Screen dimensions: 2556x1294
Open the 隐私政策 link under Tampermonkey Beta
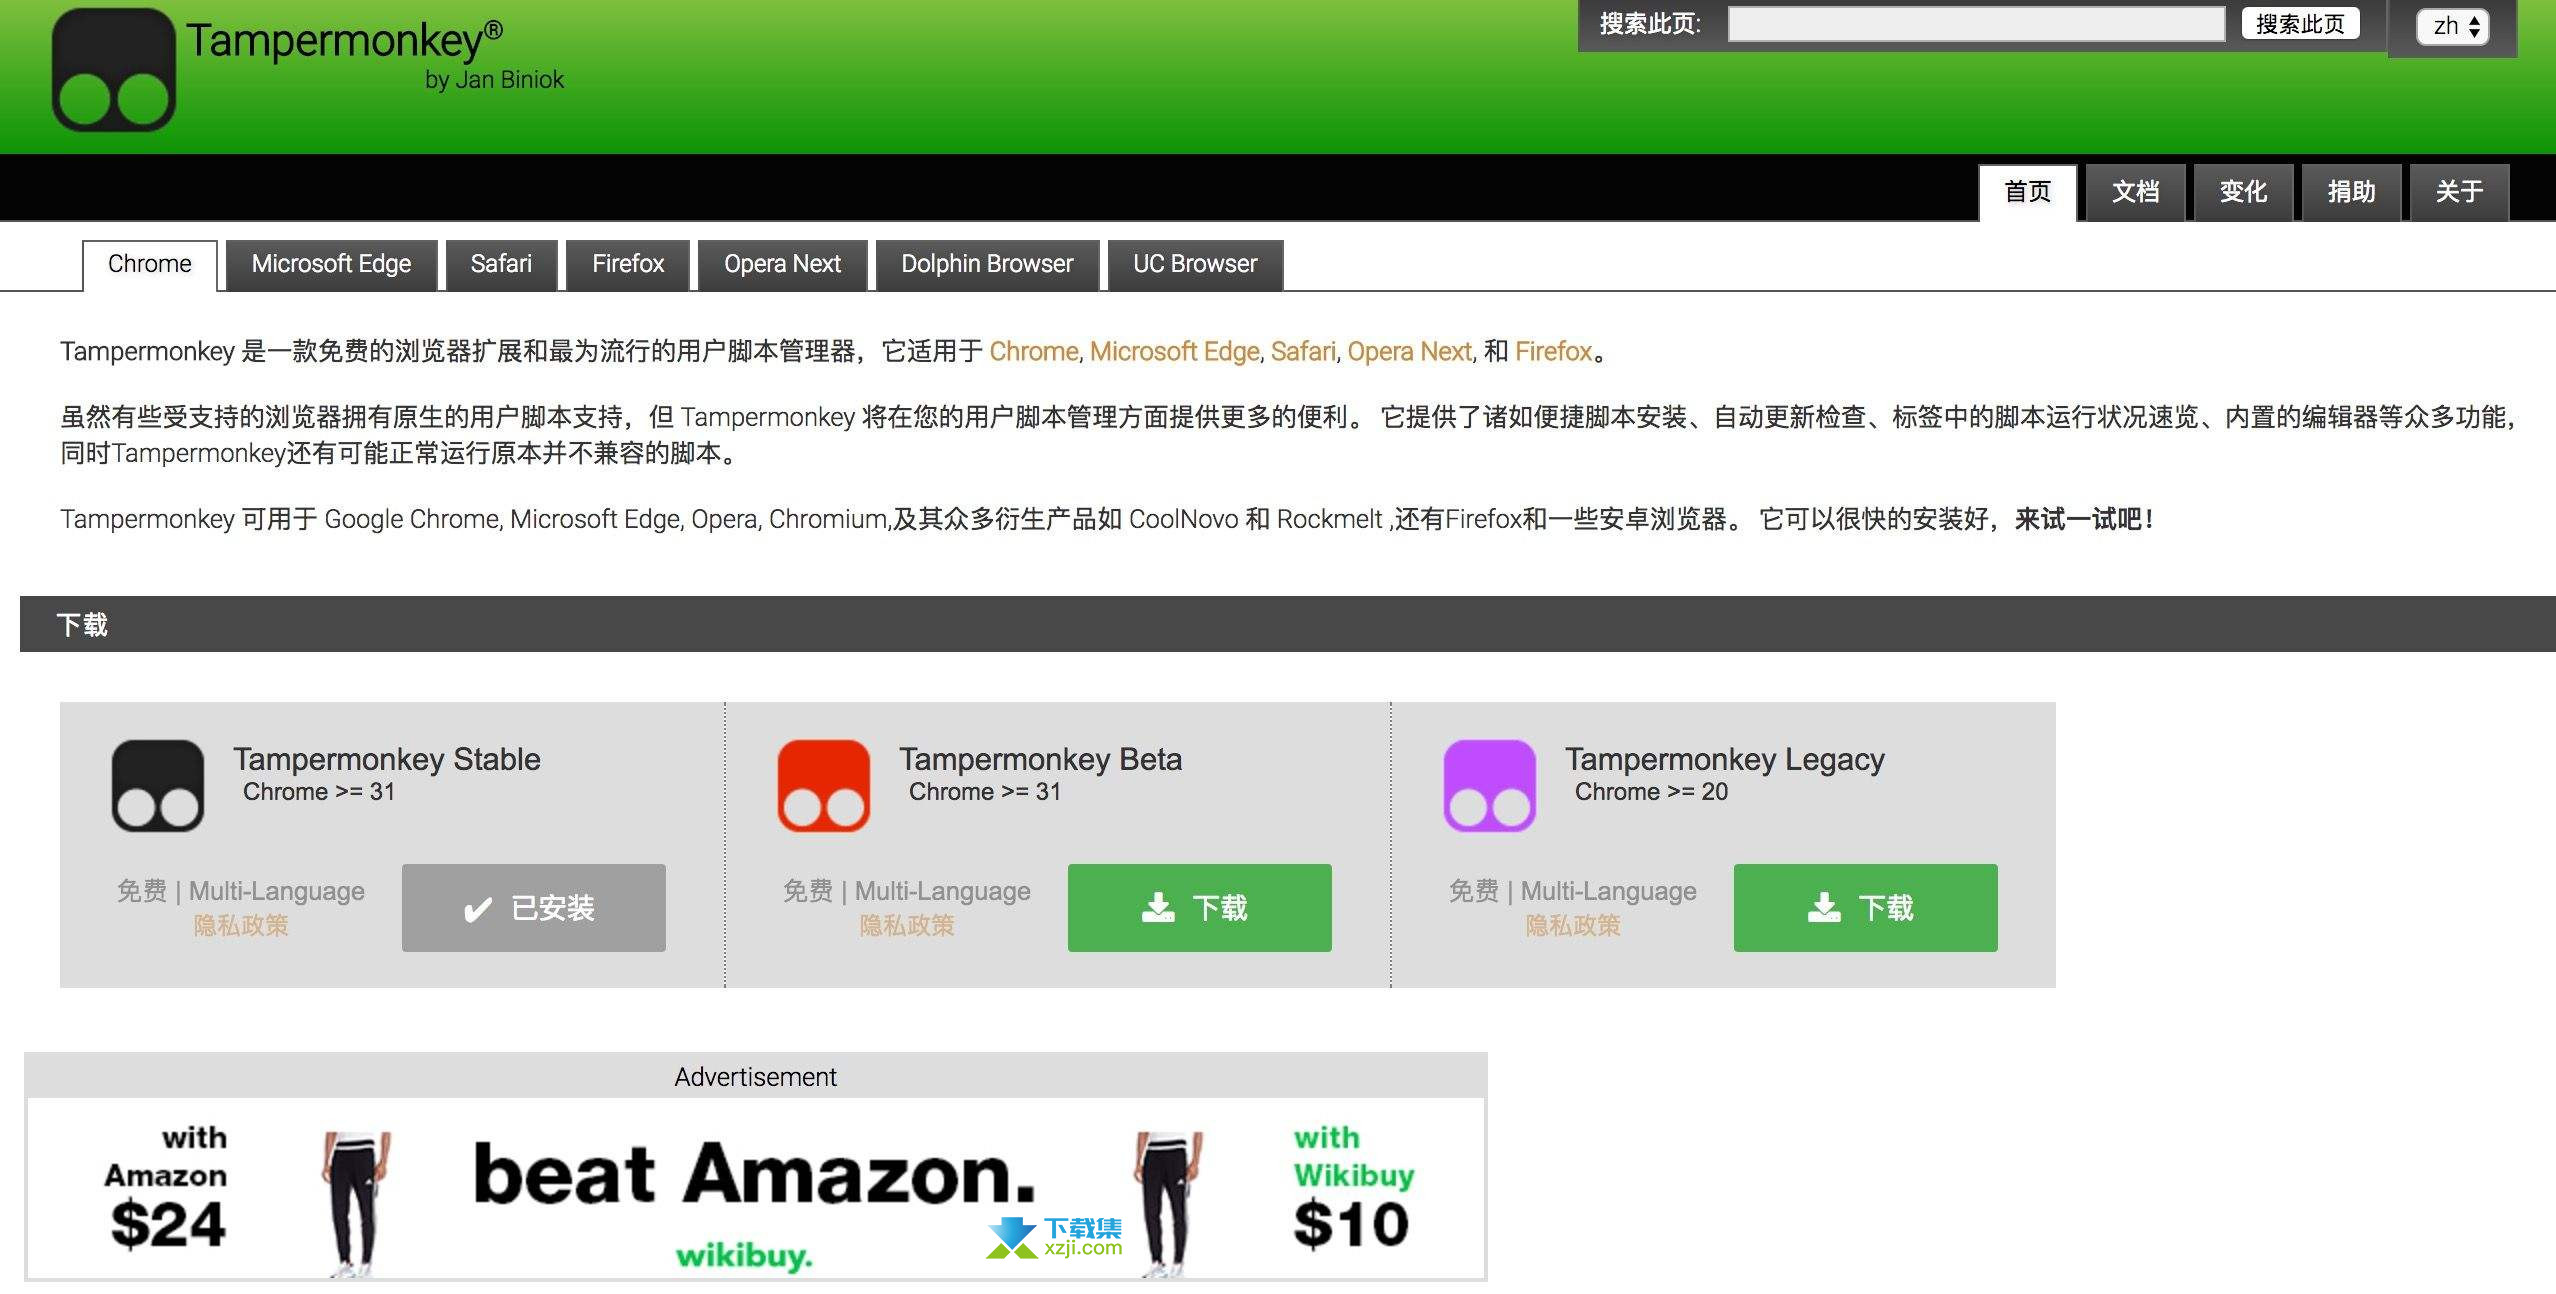[x=907, y=926]
